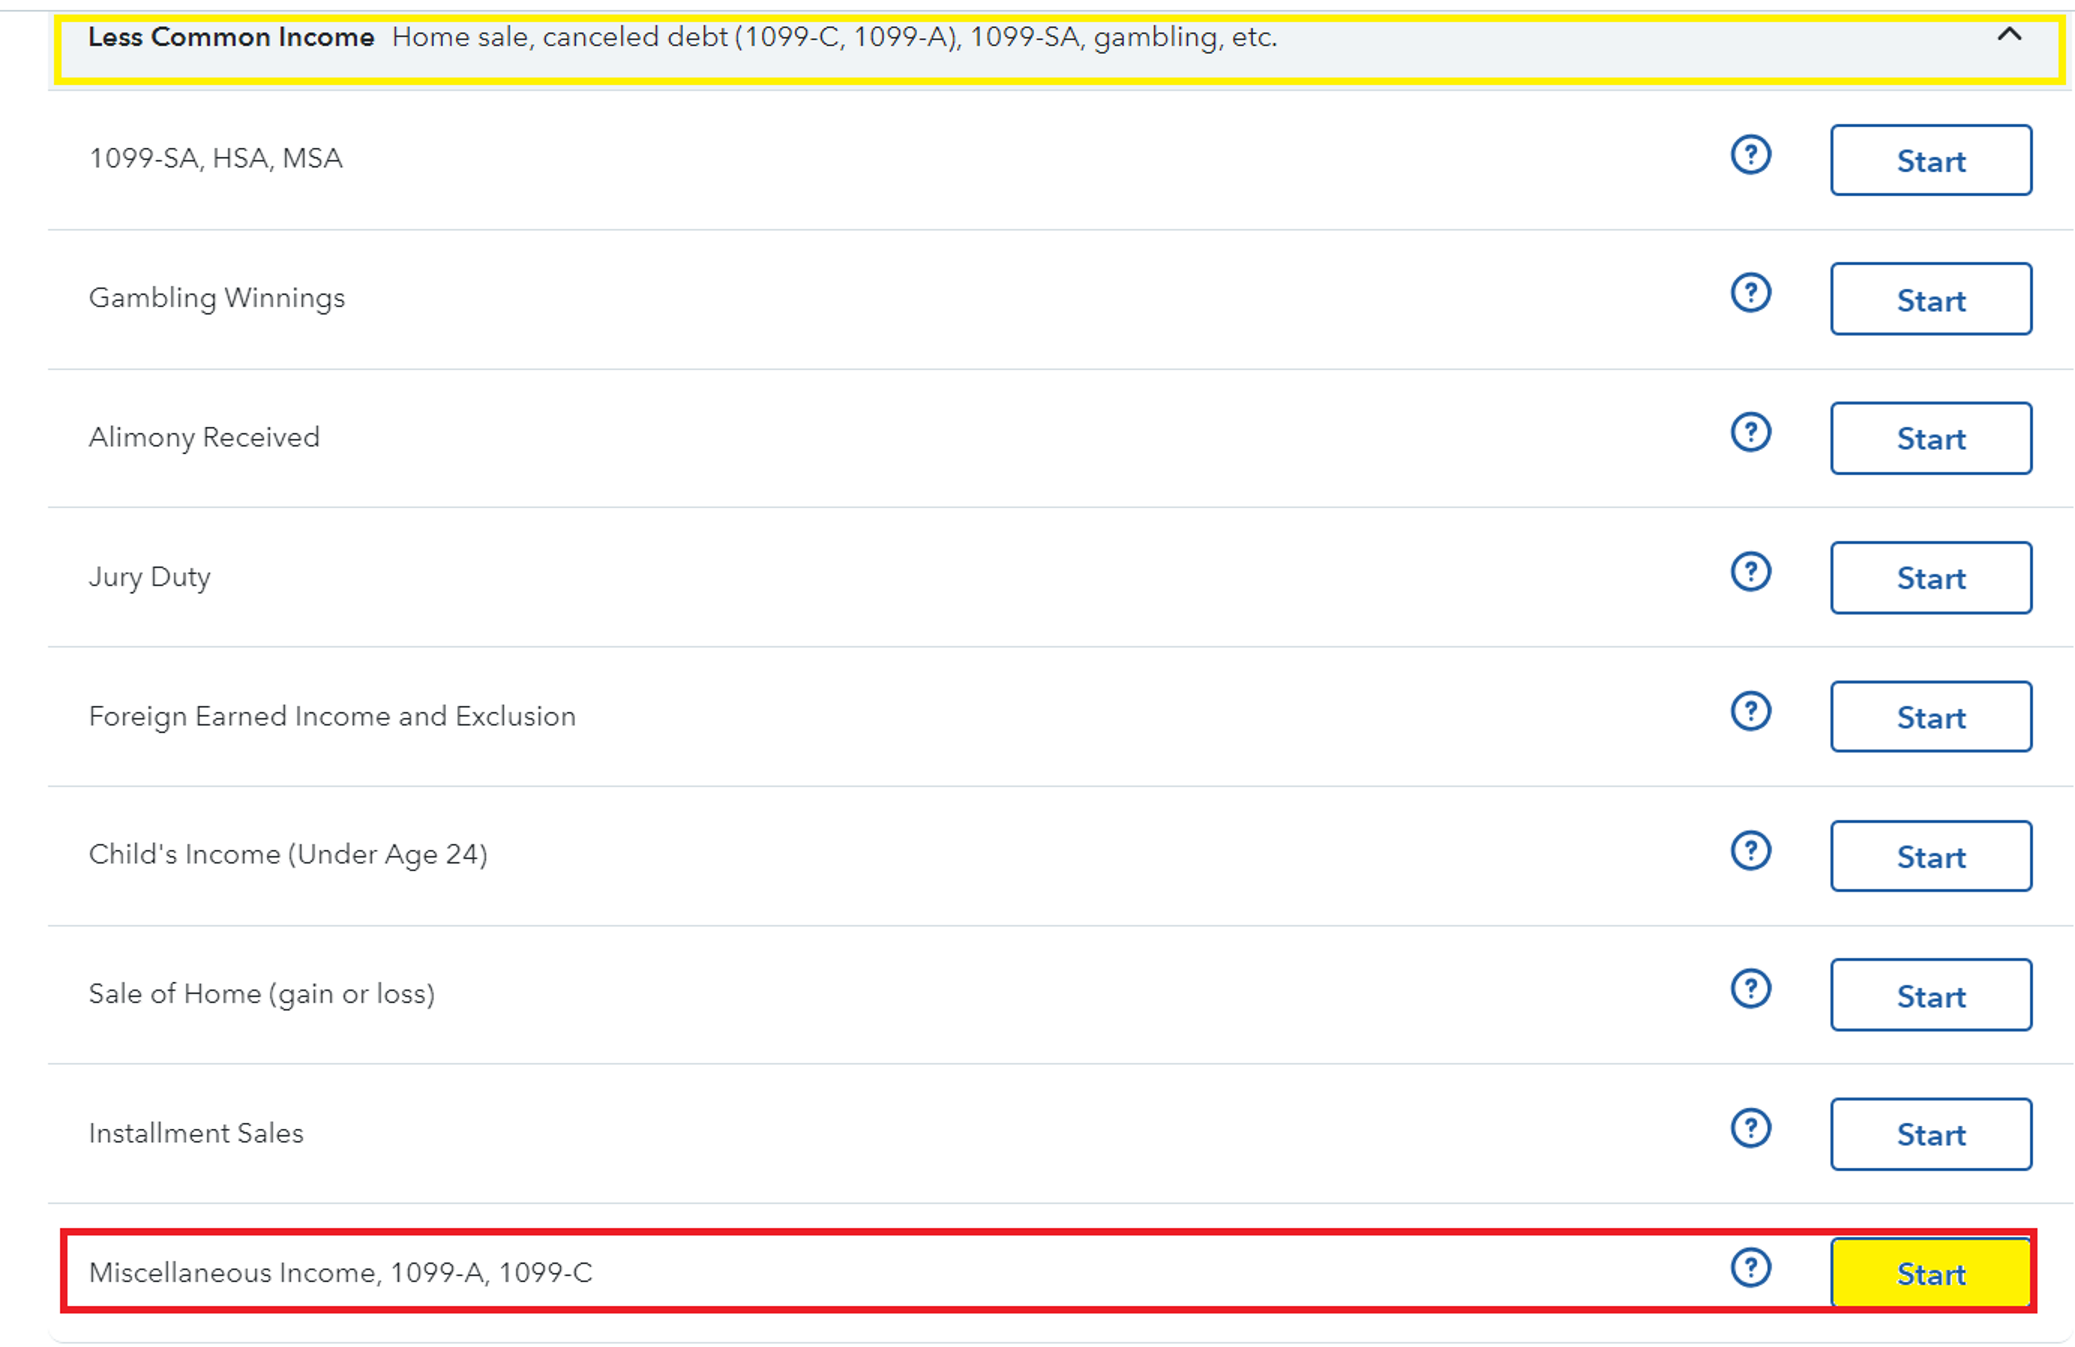Start the Jury Duty section

tap(1931, 577)
